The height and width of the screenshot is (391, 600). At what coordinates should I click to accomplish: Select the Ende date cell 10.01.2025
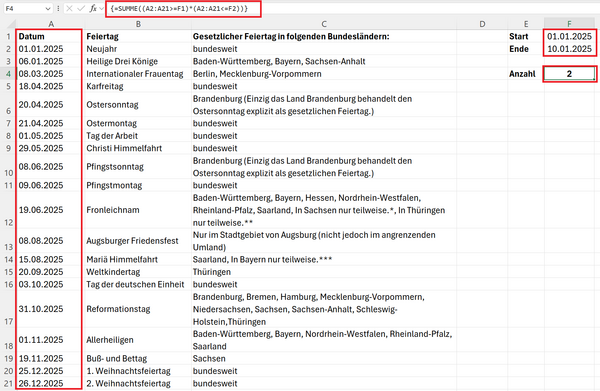(569, 49)
